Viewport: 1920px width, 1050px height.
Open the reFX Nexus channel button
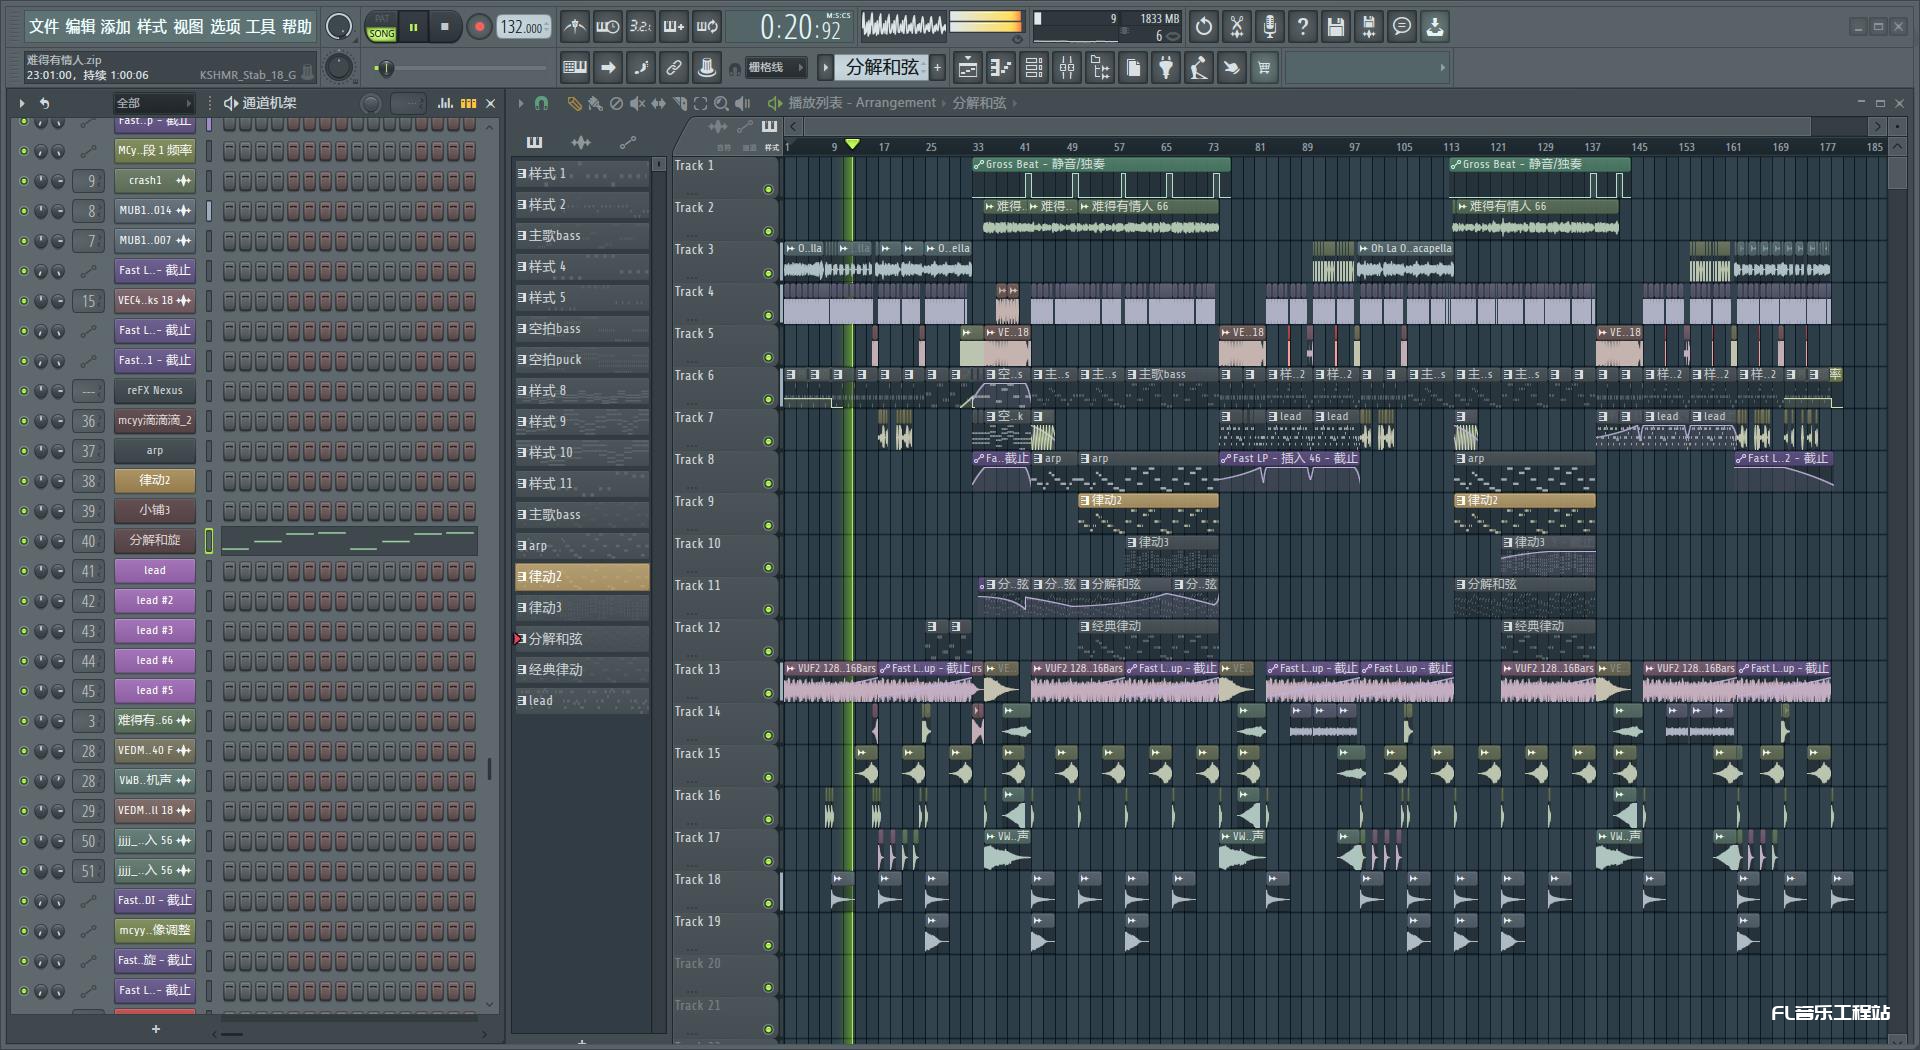(155, 391)
